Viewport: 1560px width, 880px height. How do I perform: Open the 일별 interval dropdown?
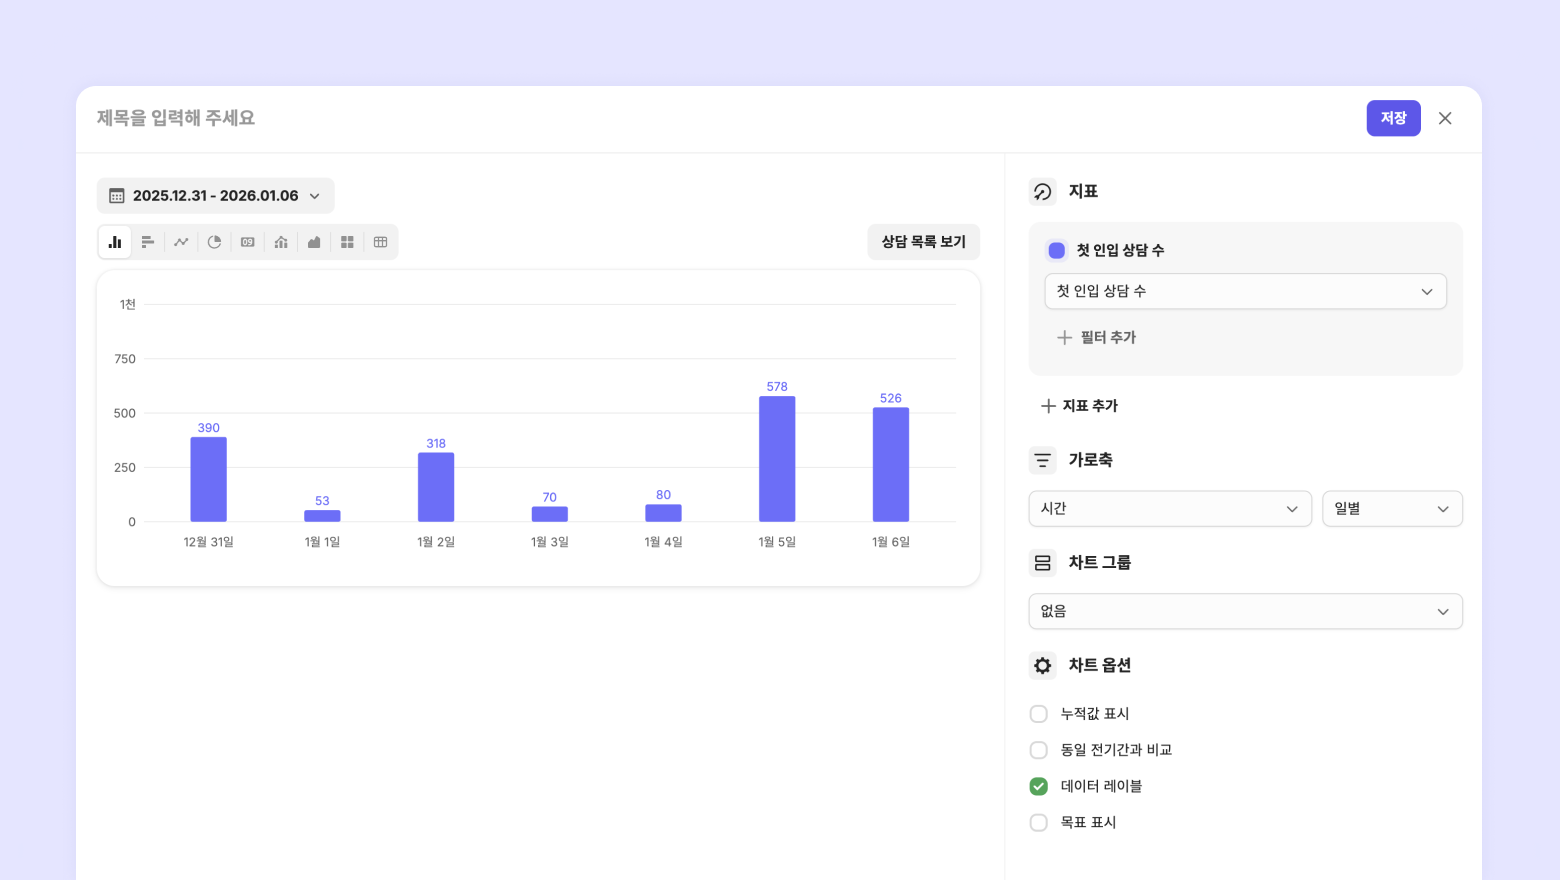click(x=1391, y=509)
